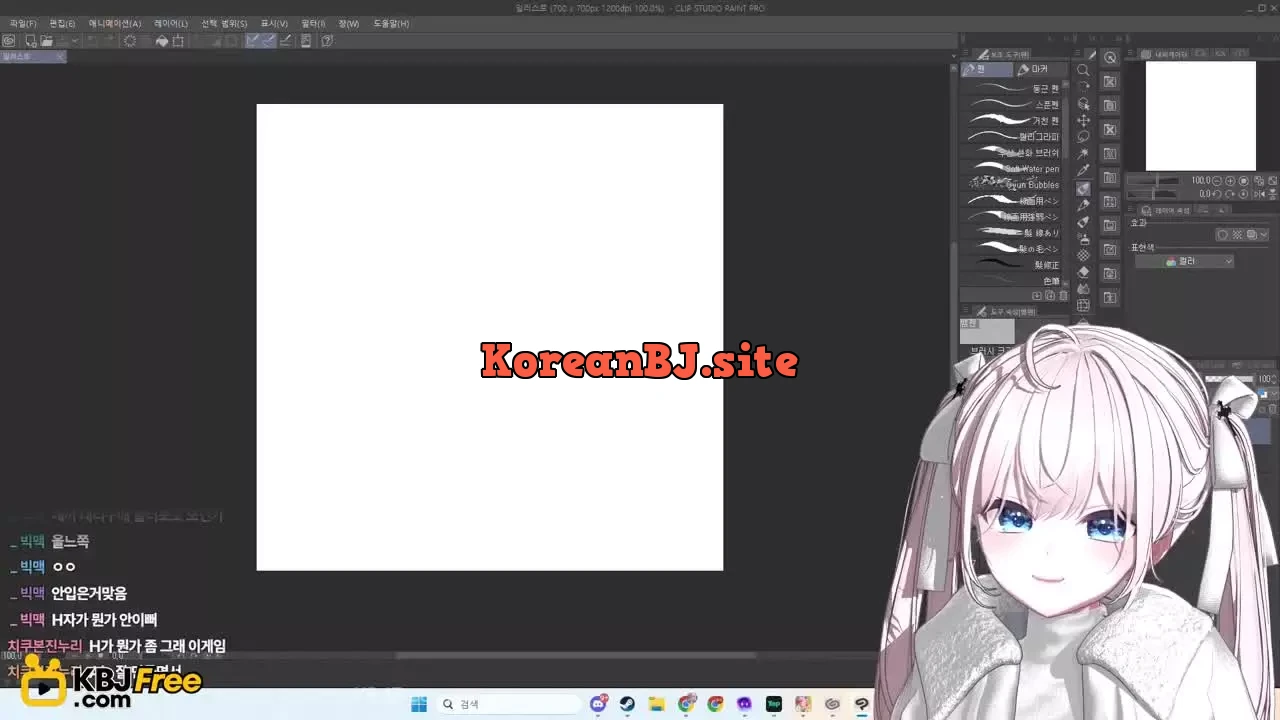Click the open file folder icon

(46, 41)
